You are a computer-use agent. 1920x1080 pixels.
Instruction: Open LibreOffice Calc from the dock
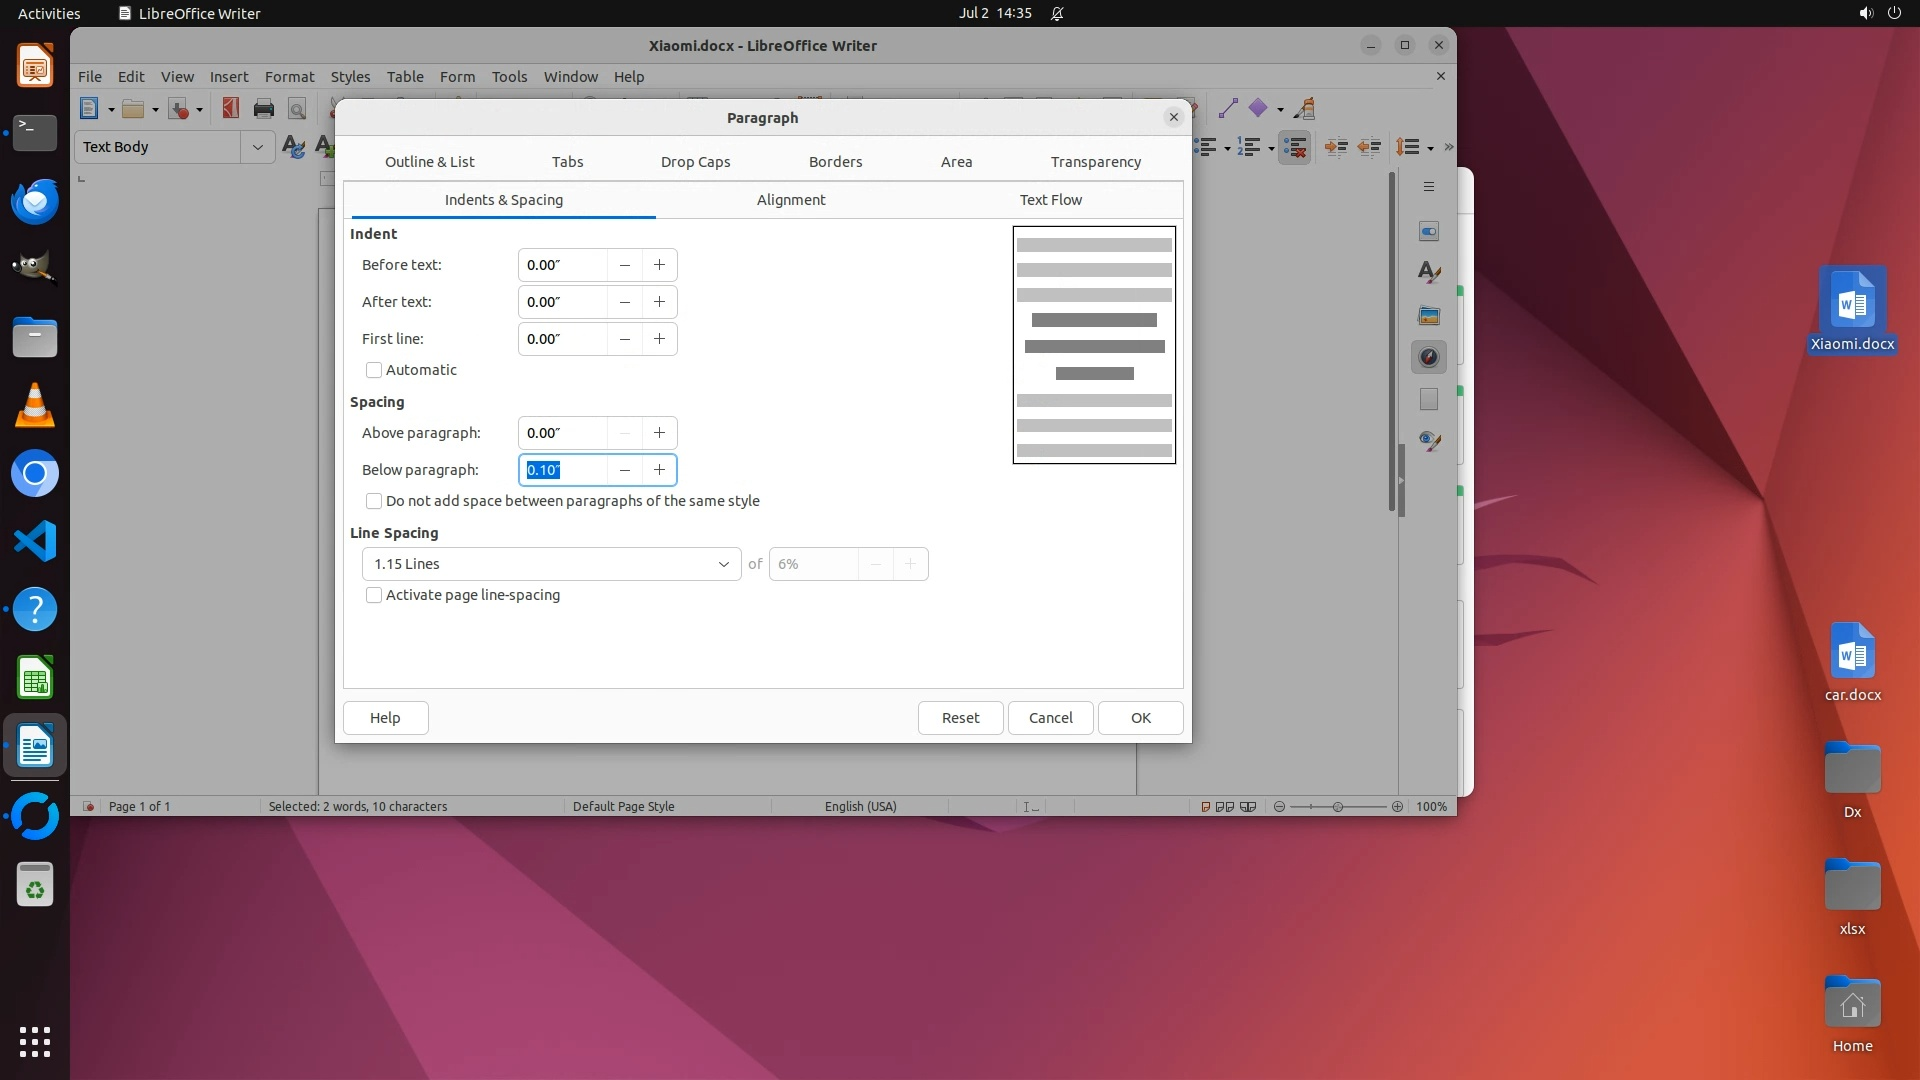tap(35, 679)
